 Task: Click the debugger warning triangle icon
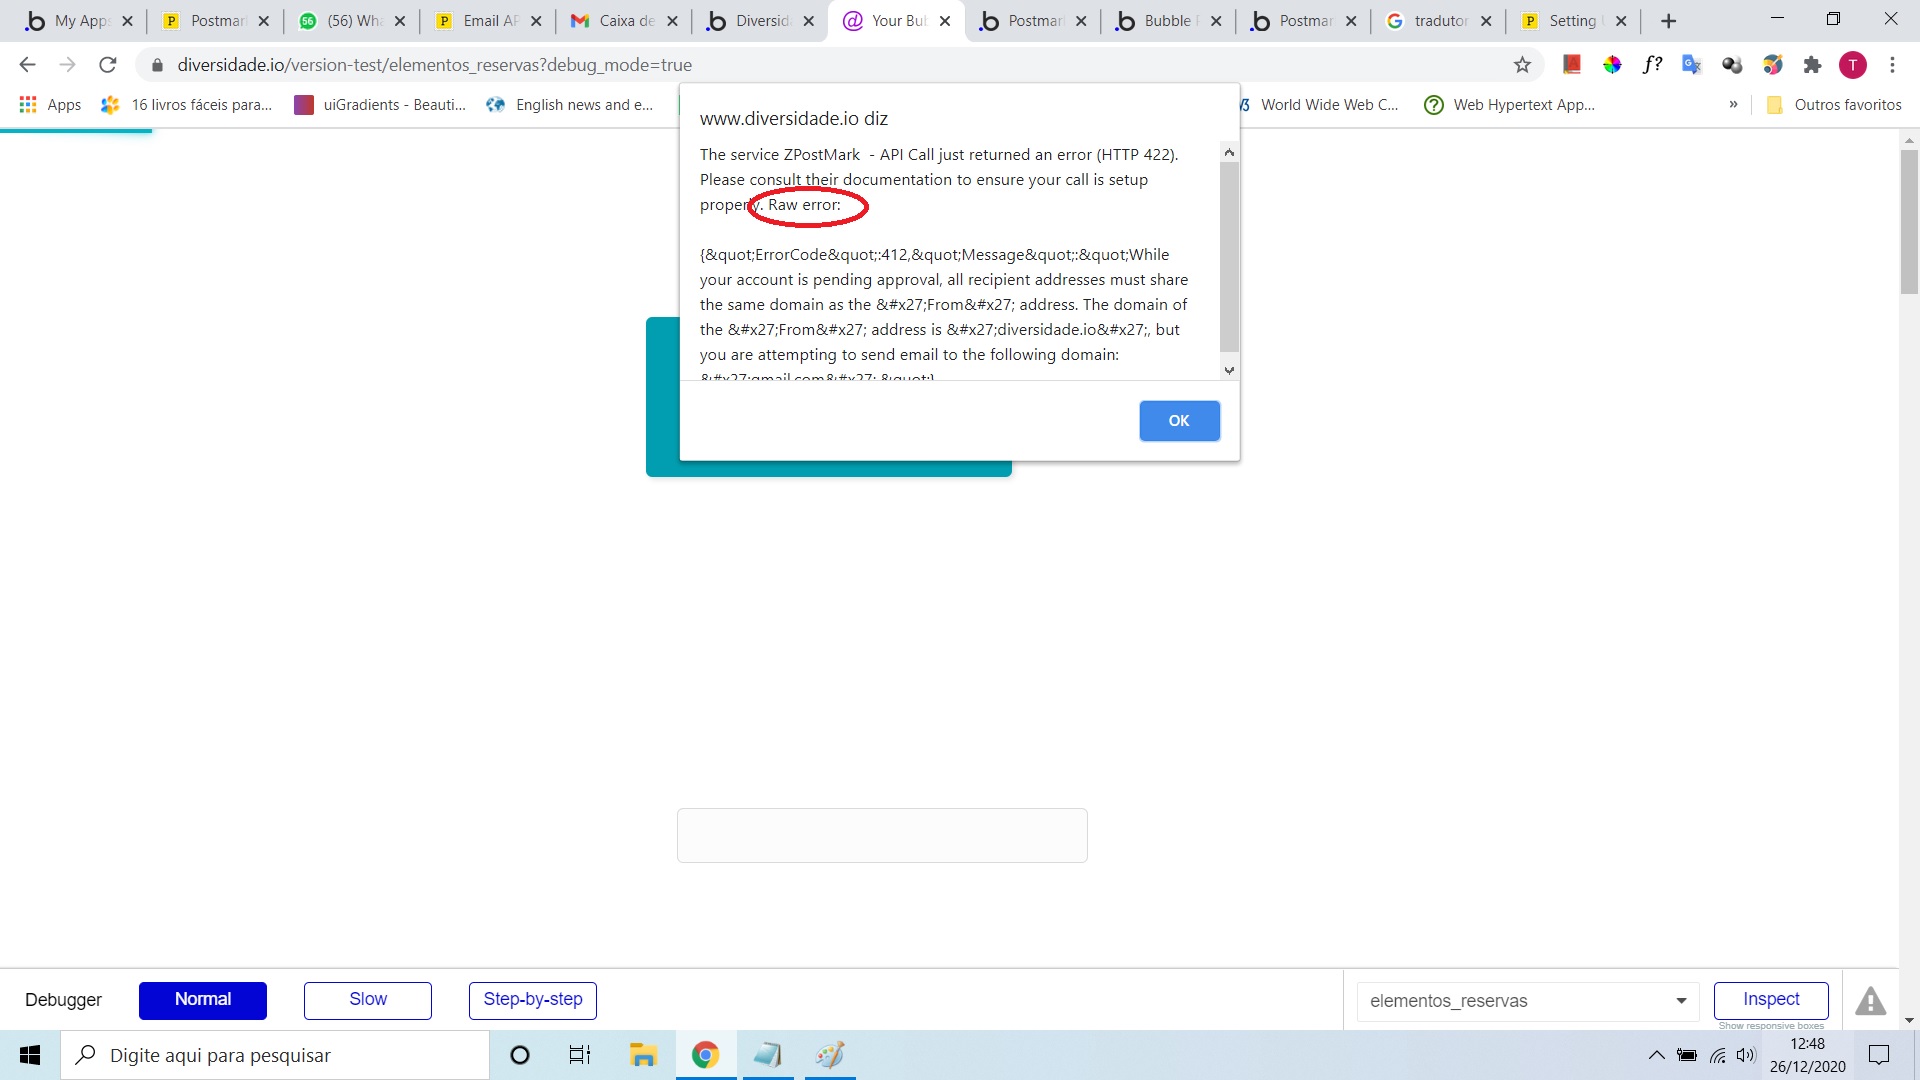coord(1870,1001)
